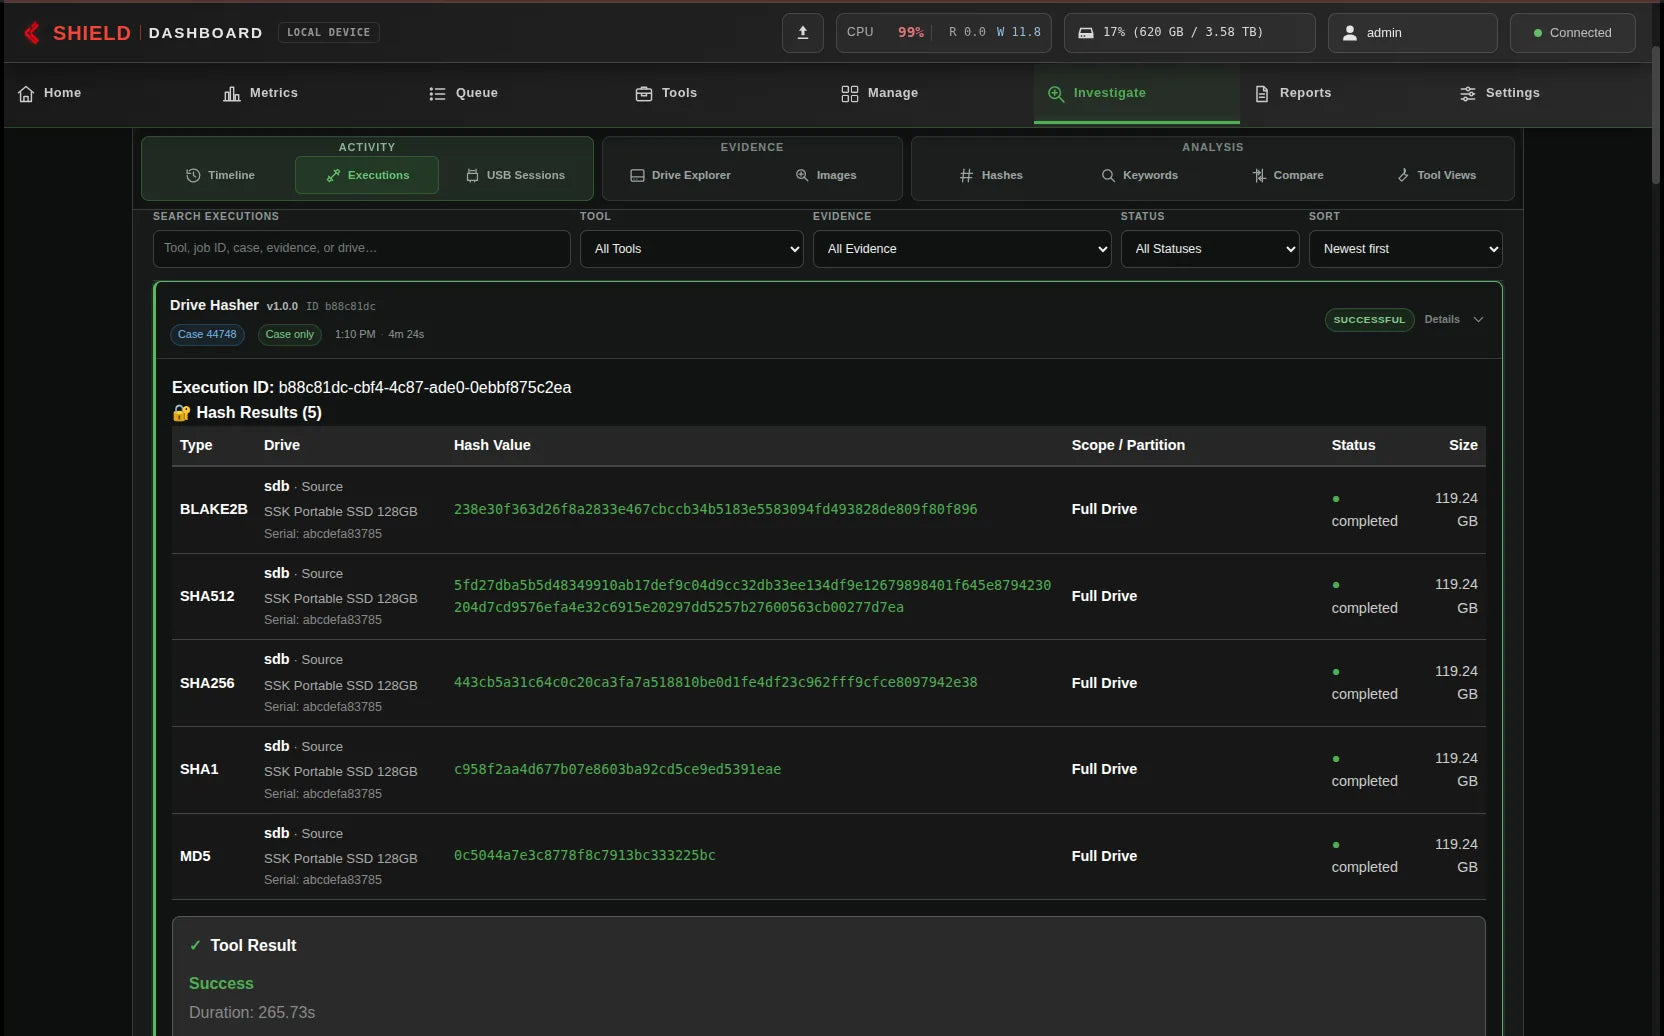
Task: Click the Home house icon
Action: tap(26, 94)
